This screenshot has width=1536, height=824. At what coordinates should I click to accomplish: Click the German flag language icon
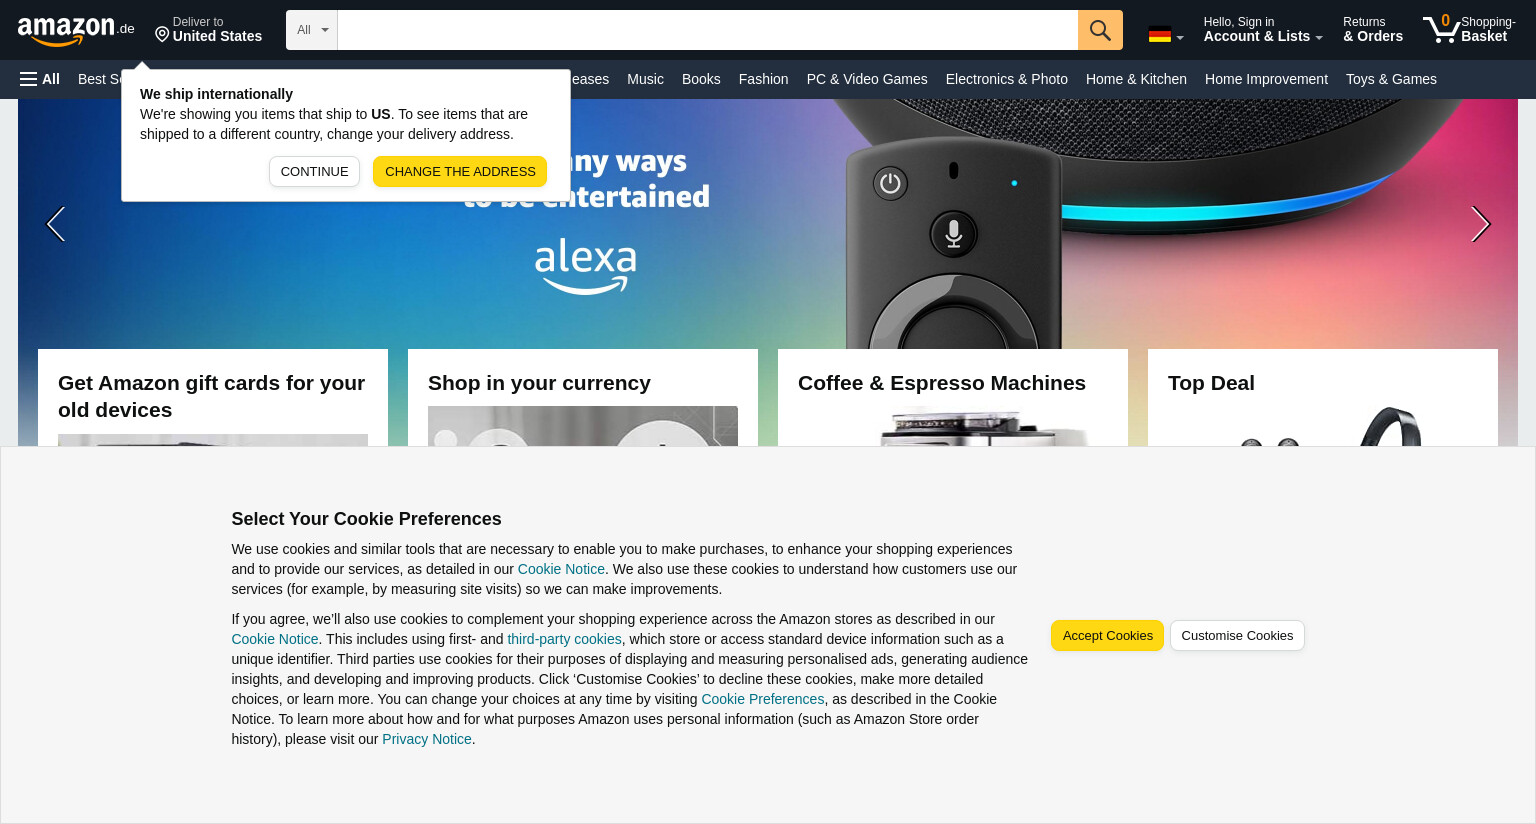click(1160, 35)
